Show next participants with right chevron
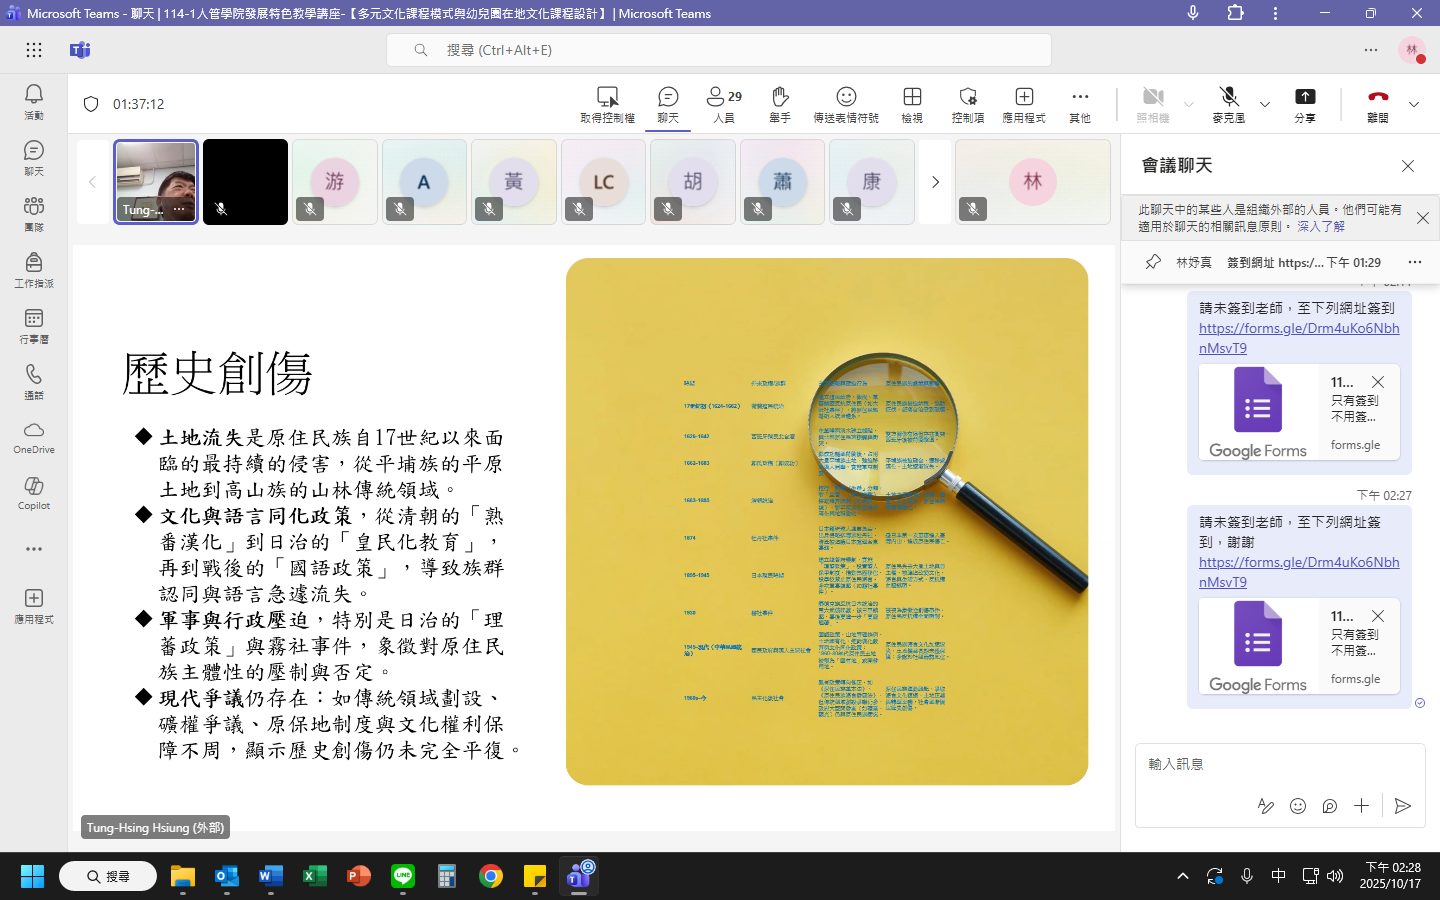The height and width of the screenshot is (900, 1440). (x=935, y=182)
